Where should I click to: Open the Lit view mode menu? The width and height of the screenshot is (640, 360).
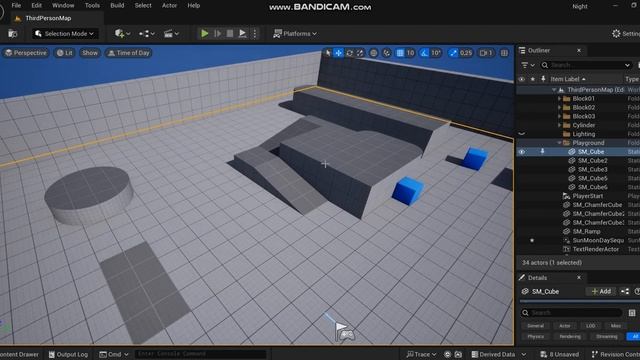[64, 53]
